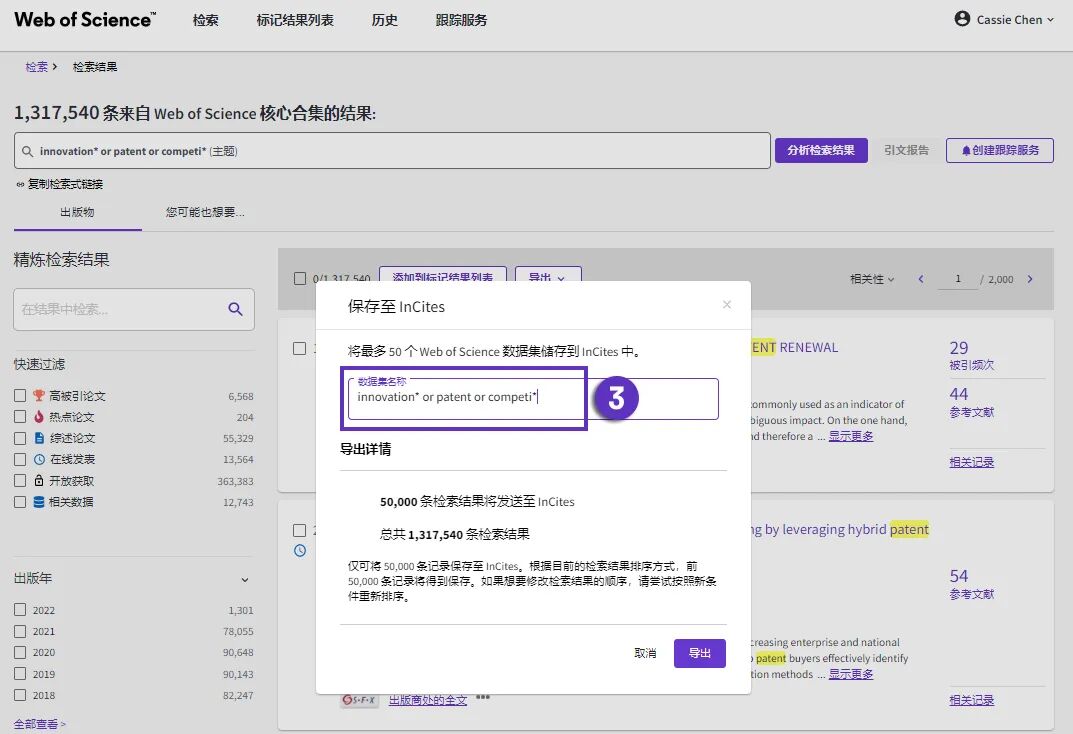Tick the 热点论文 checkbox
Image resolution: width=1073 pixels, height=734 pixels.
(20, 417)
